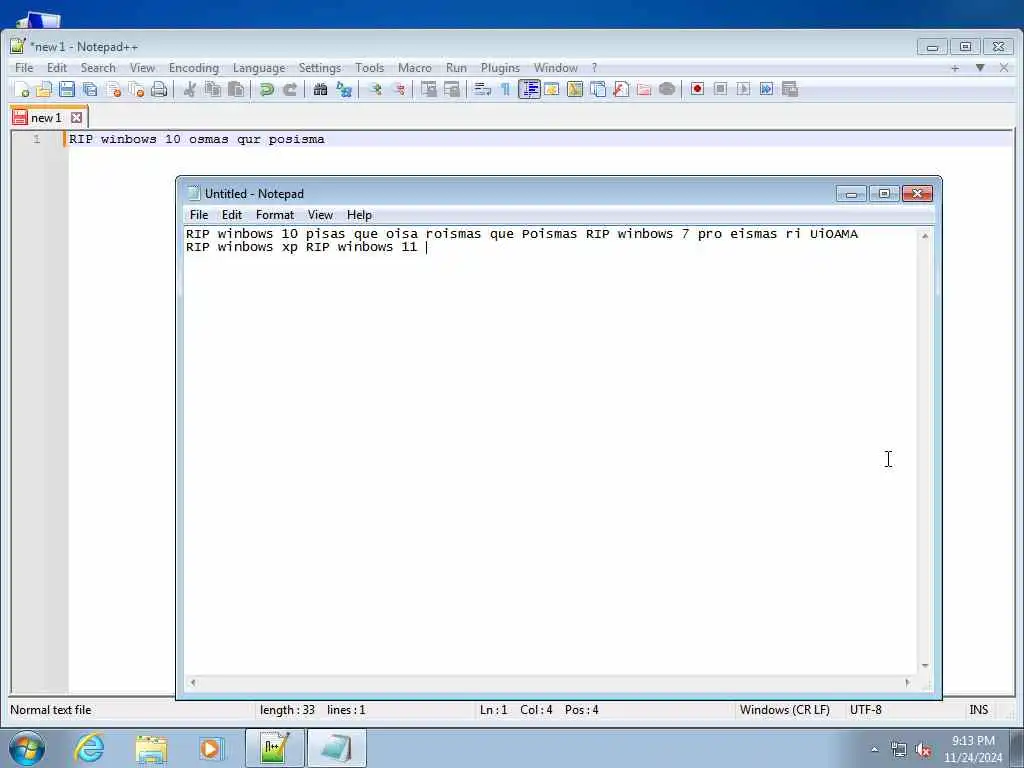Click Notepad++ tab list dropdown arrow
The width and height of the screenshot is (1024, 768).
point(980,68)
